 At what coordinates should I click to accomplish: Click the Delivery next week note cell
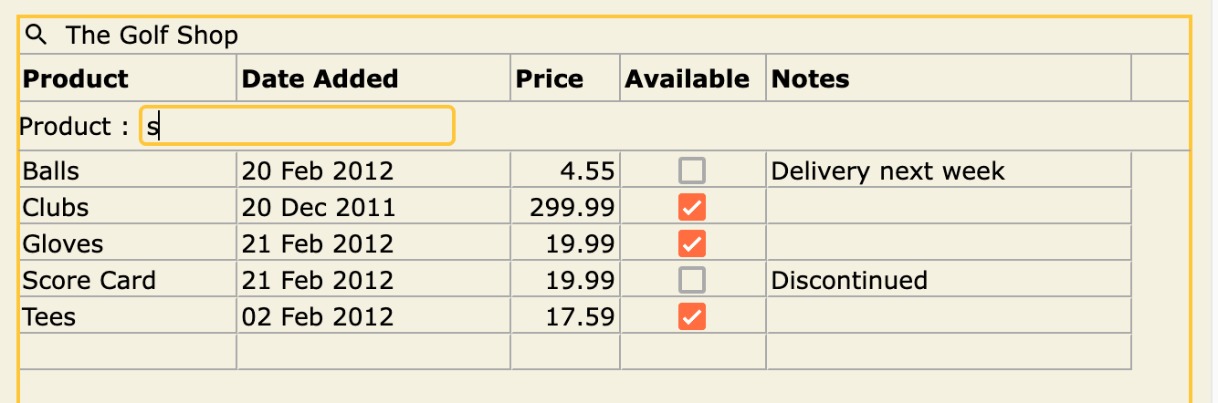pyautogui.click(x=949, y=171)
